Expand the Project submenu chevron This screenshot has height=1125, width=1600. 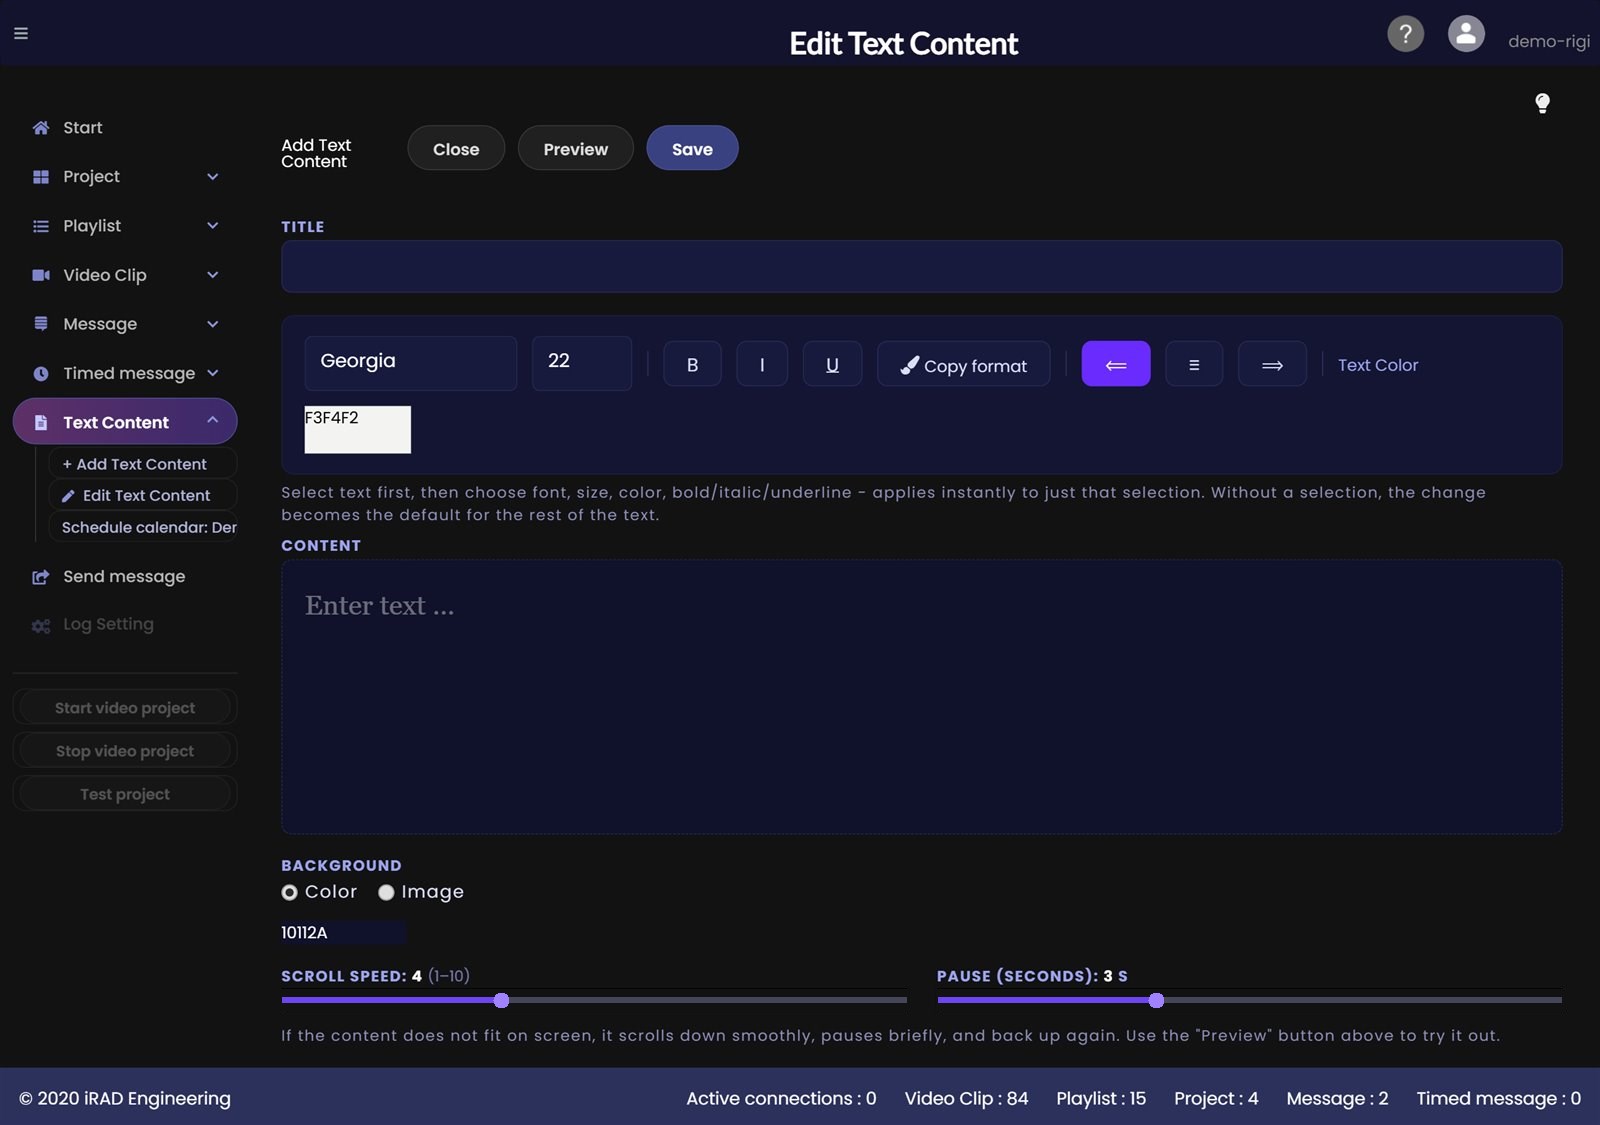point(212,177)
